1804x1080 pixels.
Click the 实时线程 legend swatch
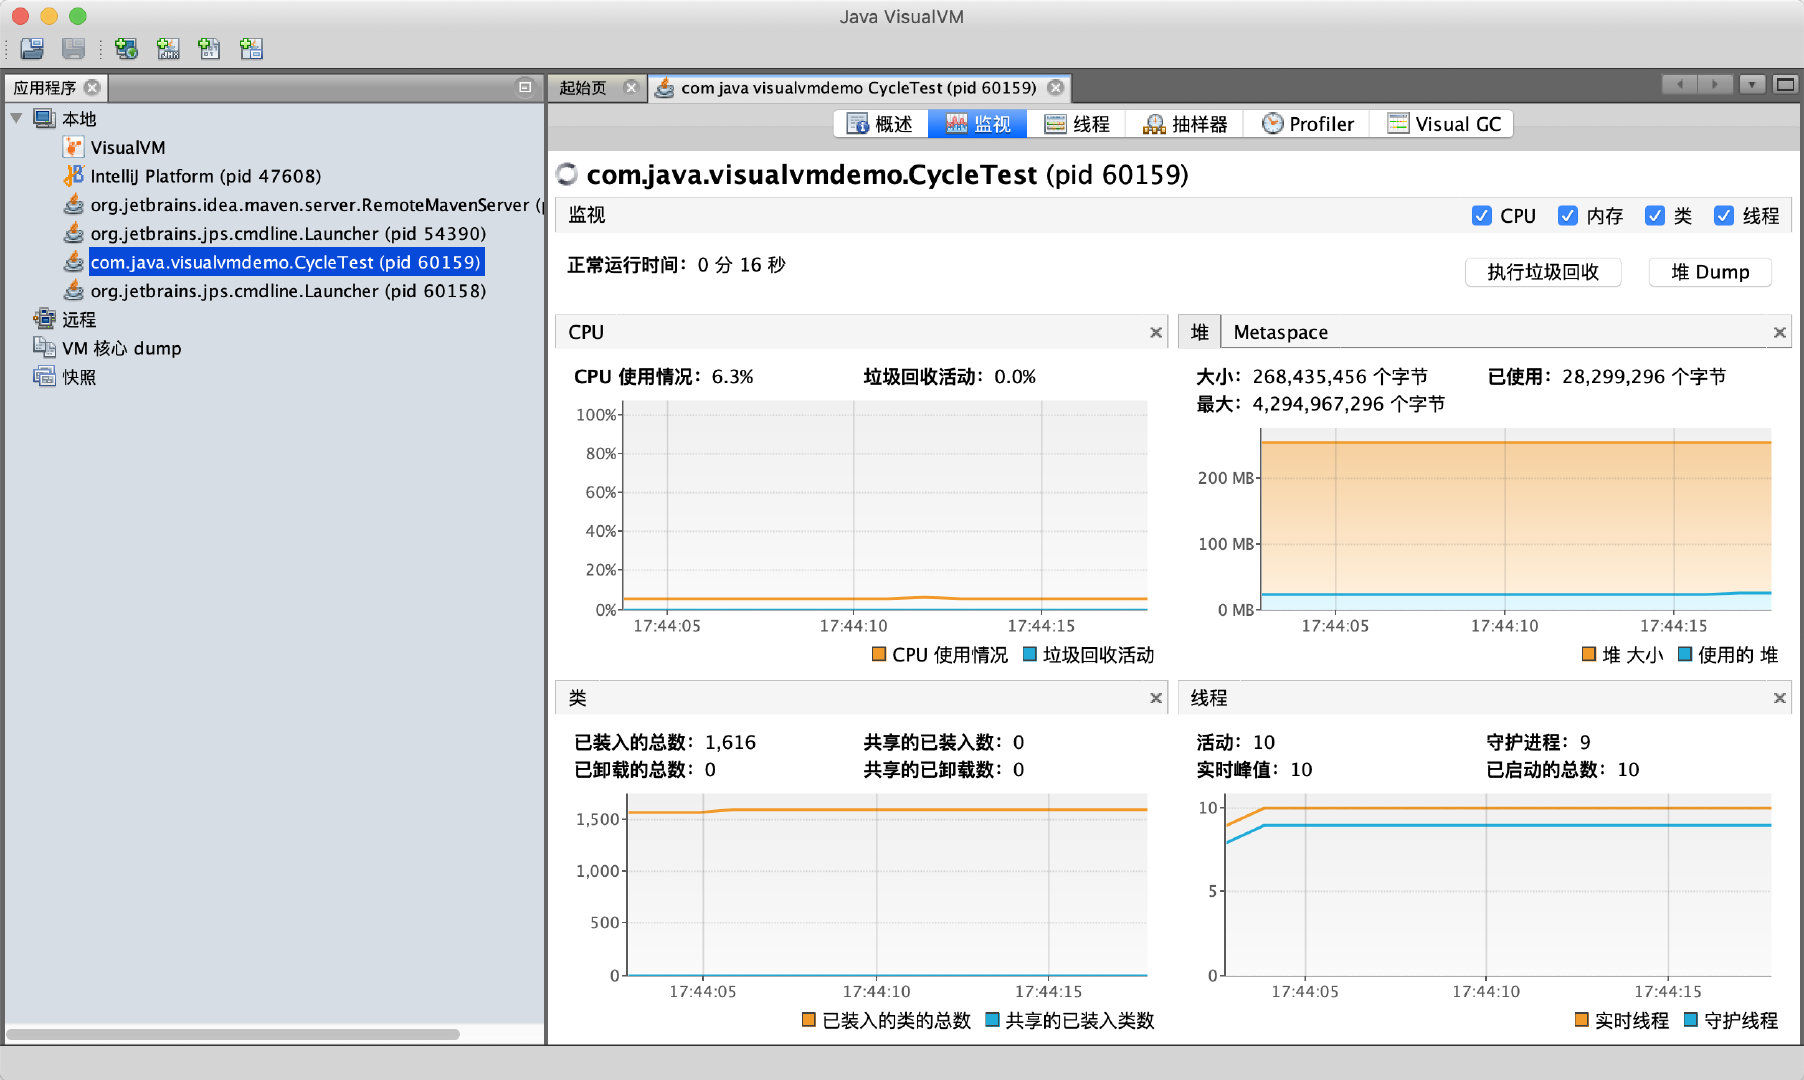pyautogui.click(x=1582, y=1020)
